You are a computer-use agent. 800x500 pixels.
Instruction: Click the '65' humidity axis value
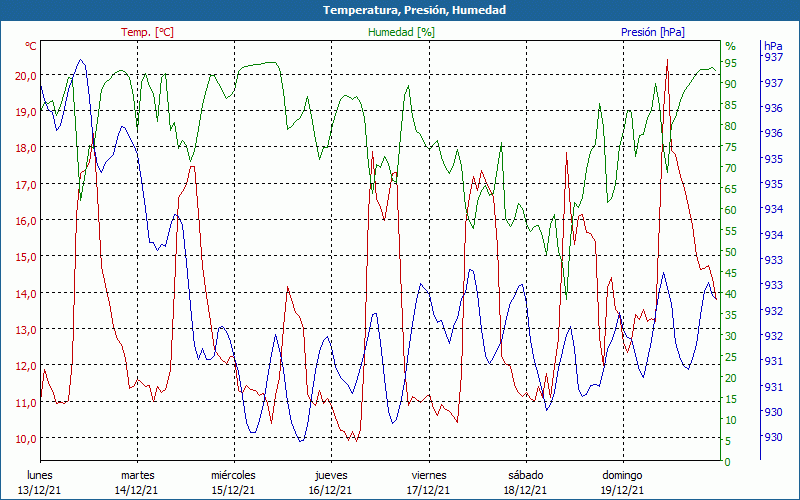coord(731,189)
